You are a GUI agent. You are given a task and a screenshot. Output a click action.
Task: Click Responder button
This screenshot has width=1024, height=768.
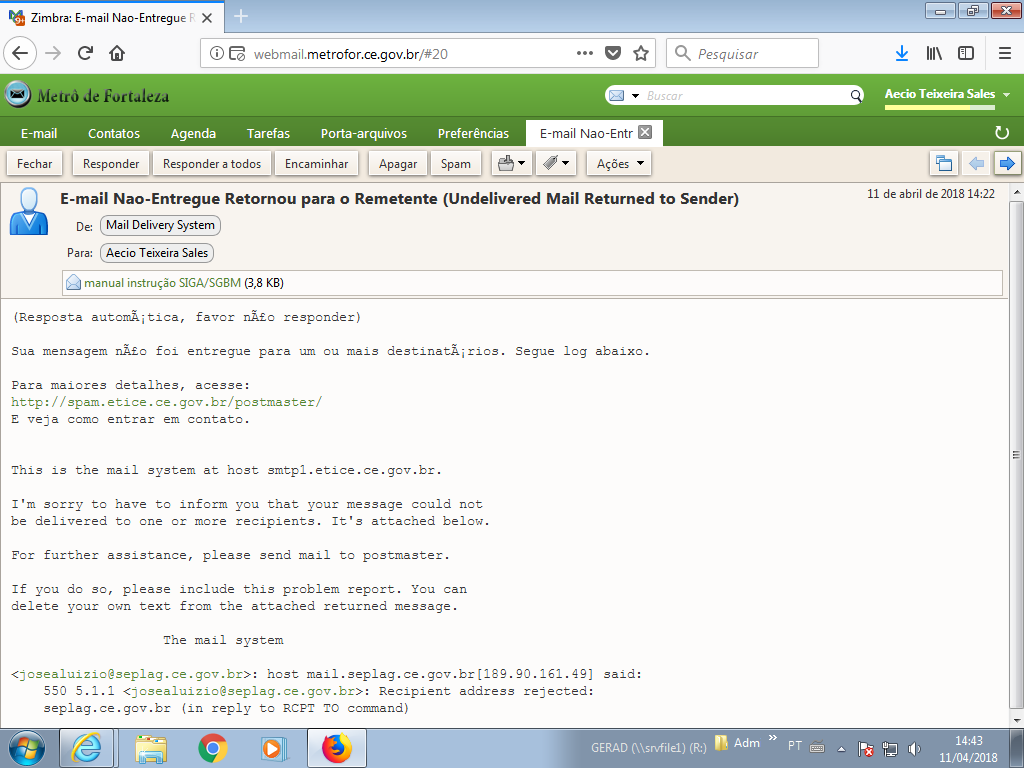[x=111, y=163]
